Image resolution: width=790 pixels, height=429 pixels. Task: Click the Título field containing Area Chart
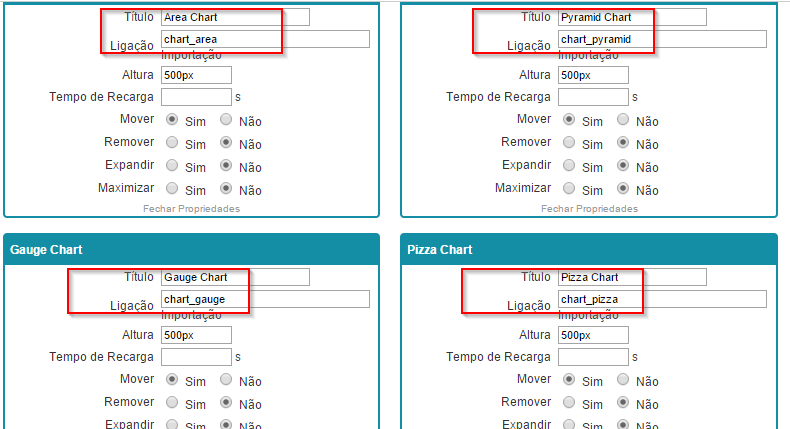click(x=235, y=17)
